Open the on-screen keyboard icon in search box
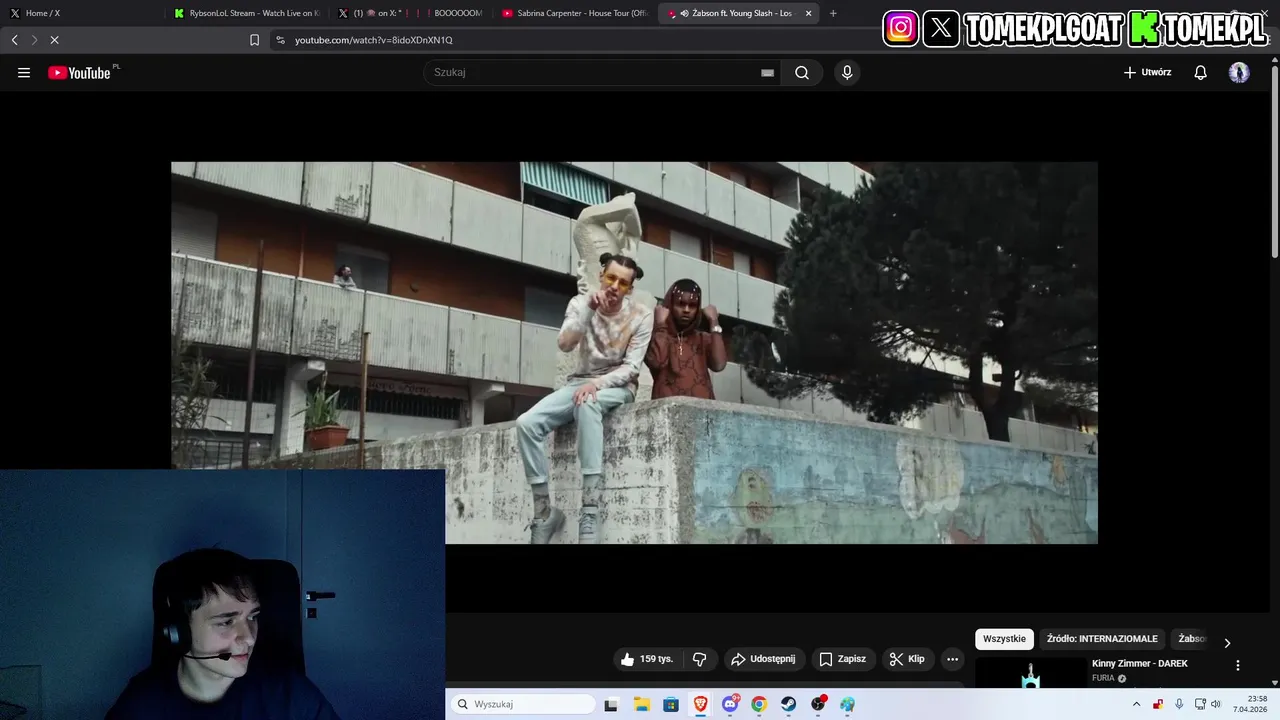 [x=767, y=72]
